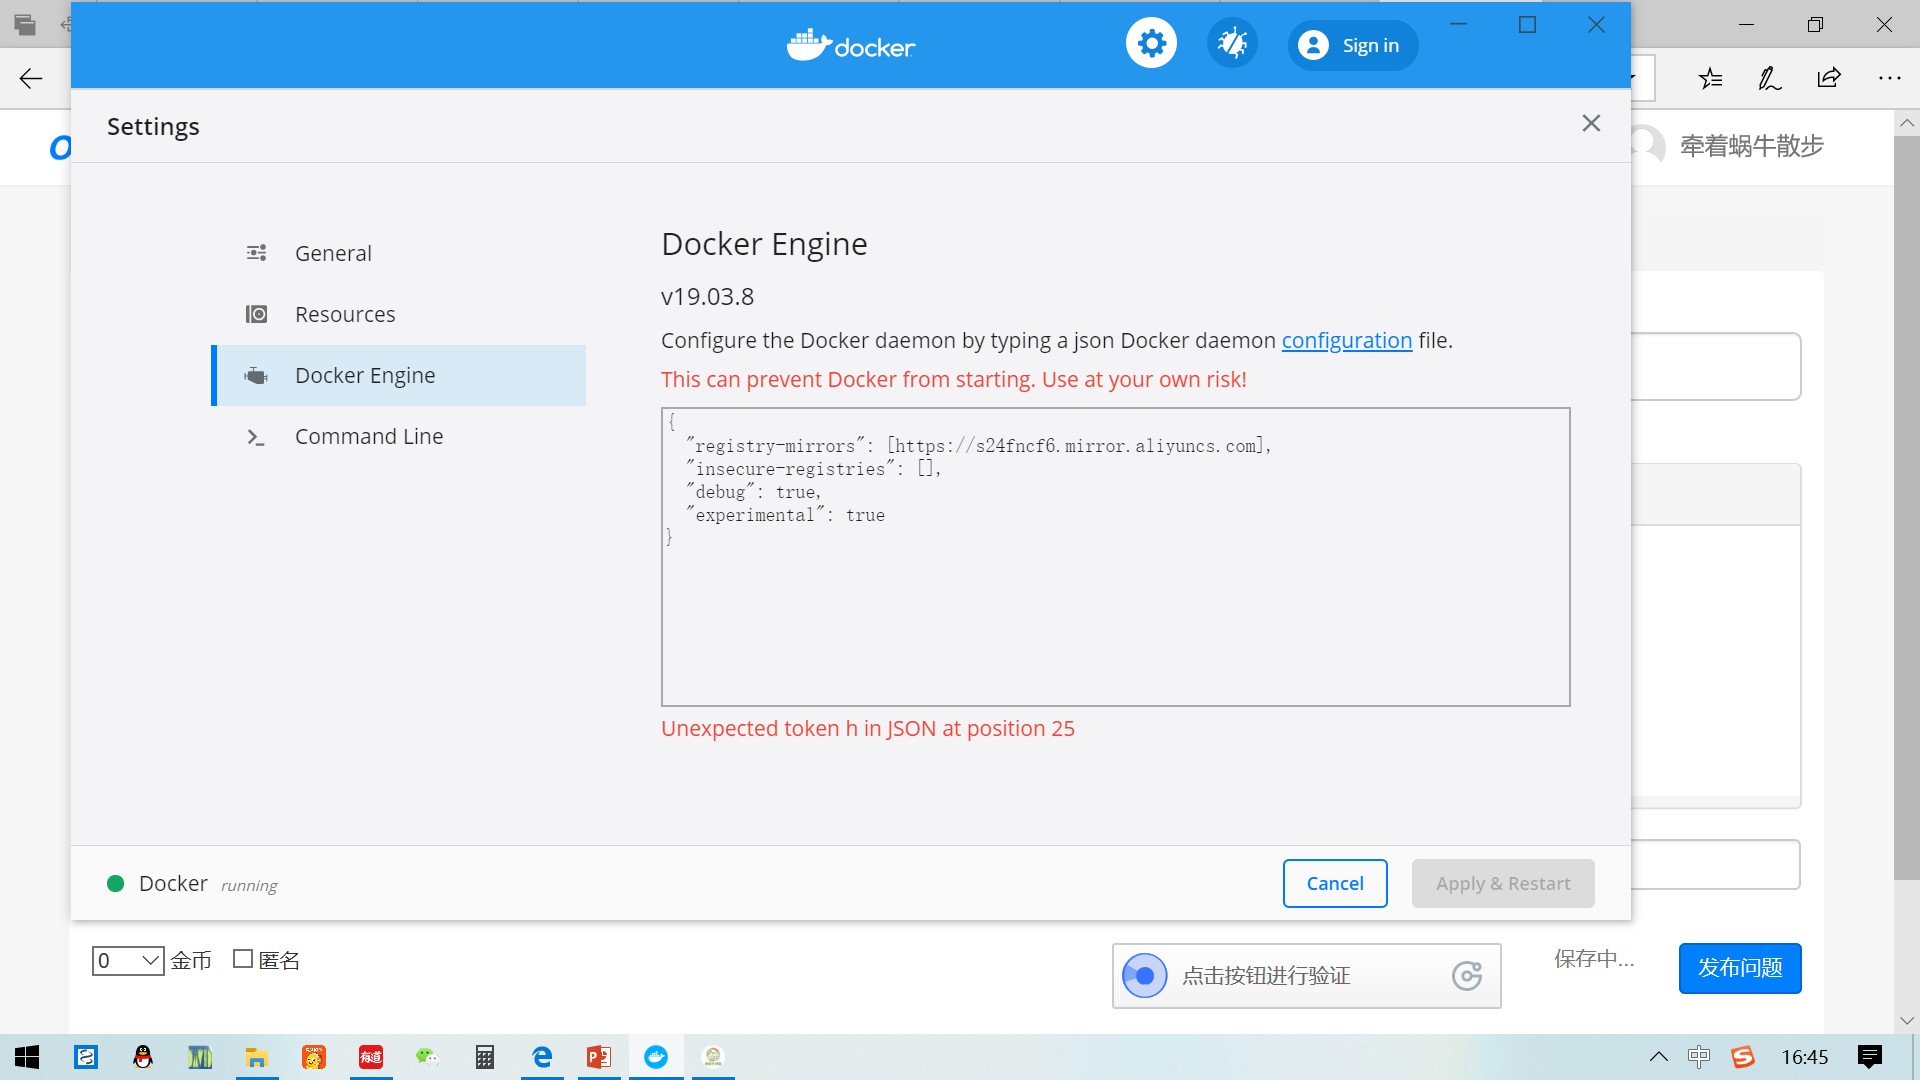Select the Command Line settings section
This screenshot has width=1920, height=1080.
398,436
